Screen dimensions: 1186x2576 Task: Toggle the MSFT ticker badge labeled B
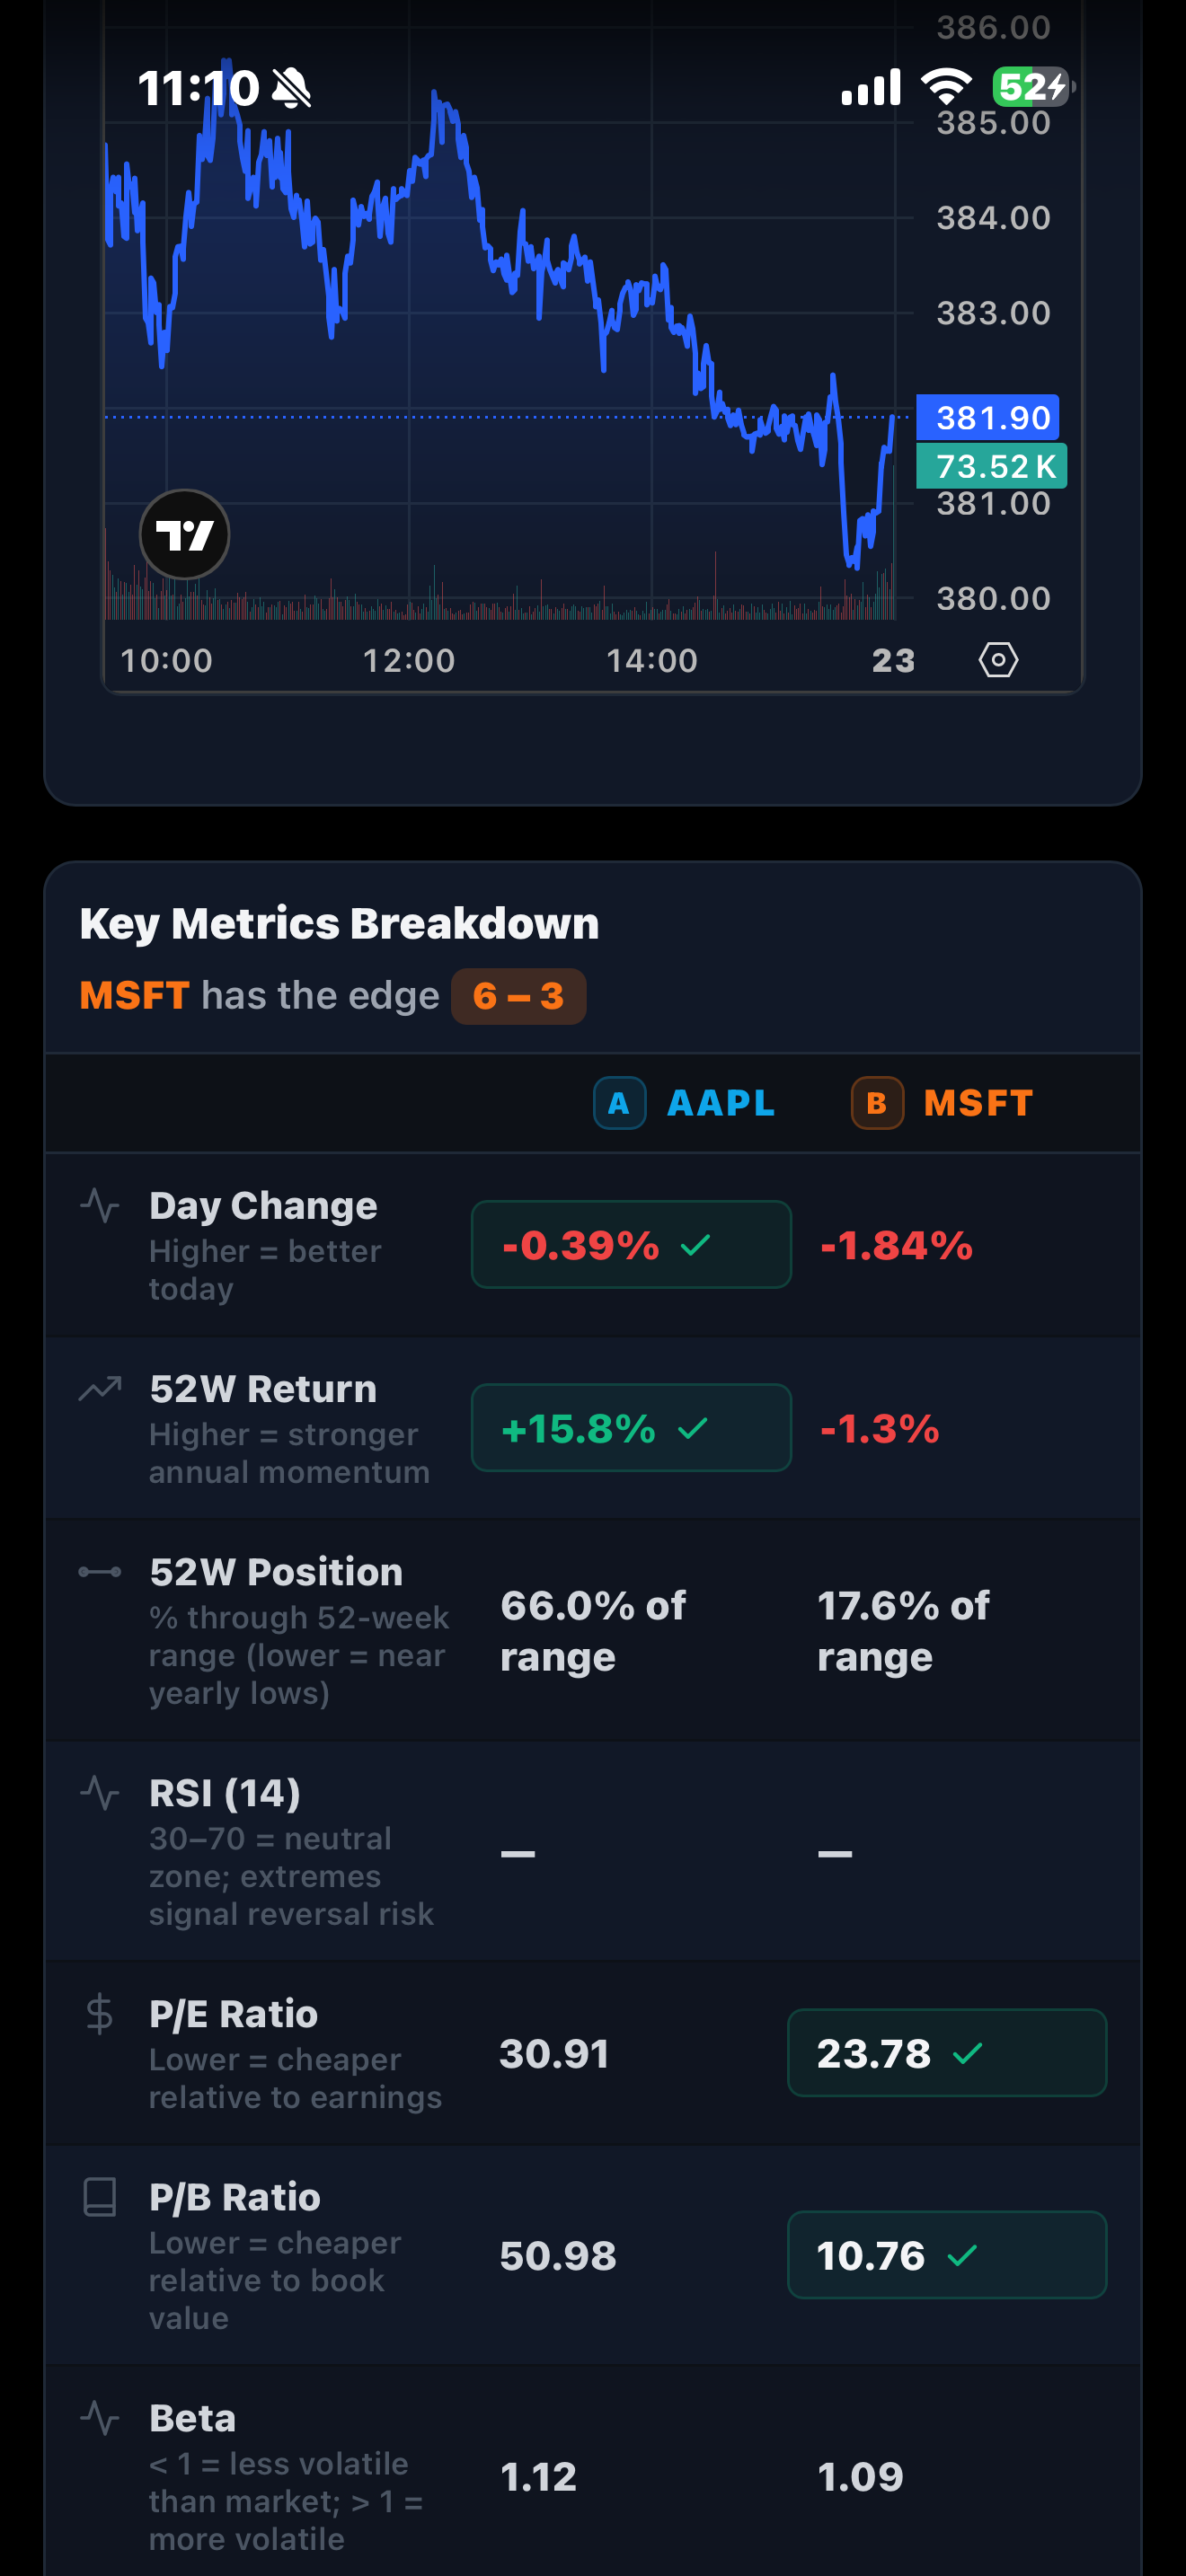[877, 1103]
